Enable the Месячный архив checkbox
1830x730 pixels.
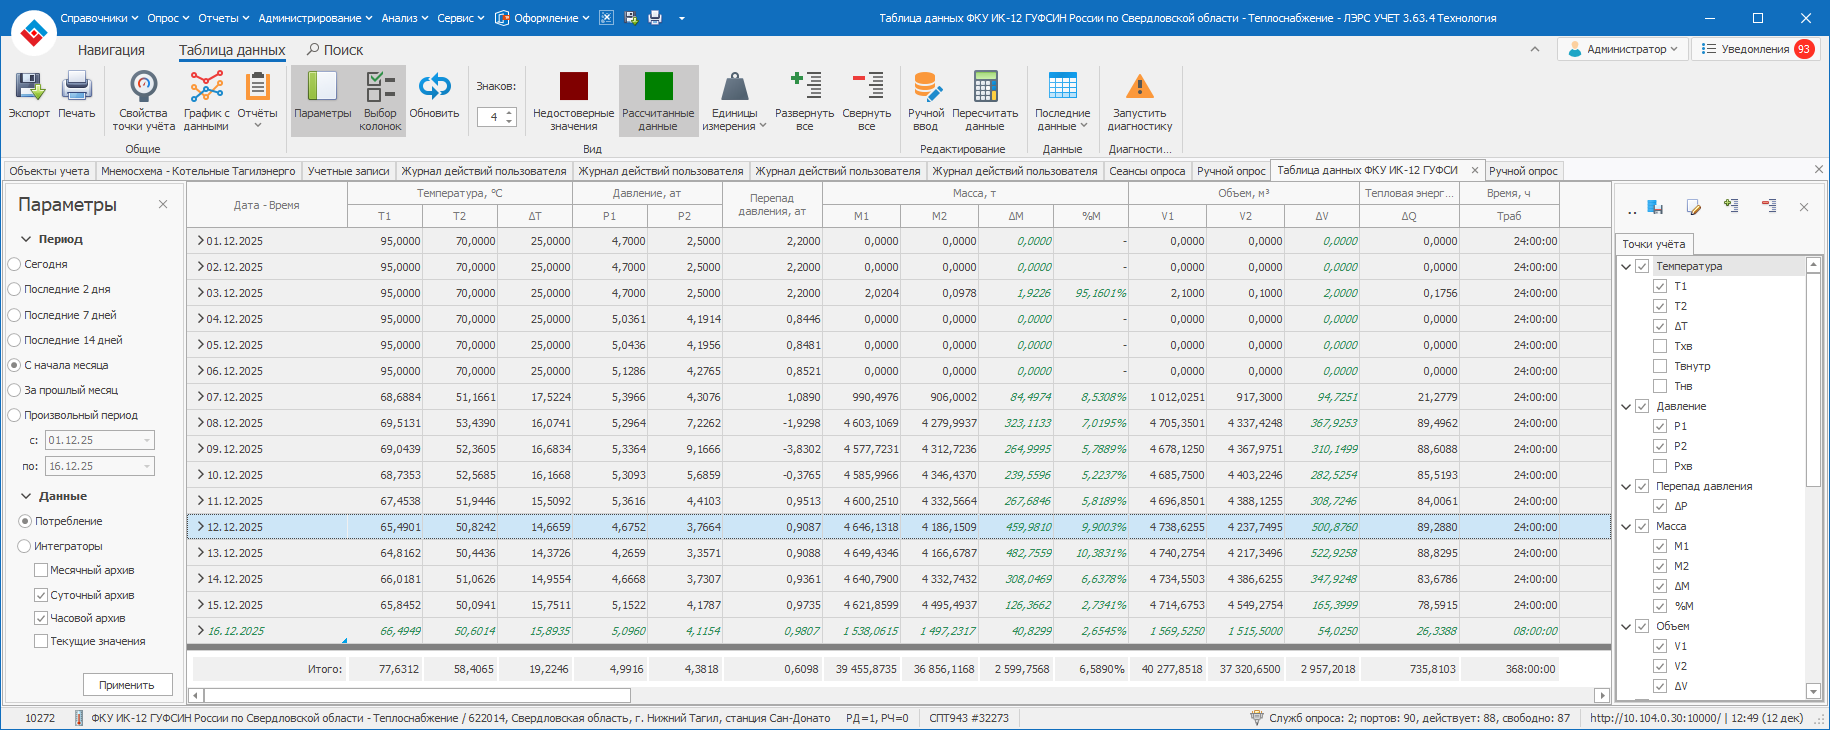tap(41, 570)
